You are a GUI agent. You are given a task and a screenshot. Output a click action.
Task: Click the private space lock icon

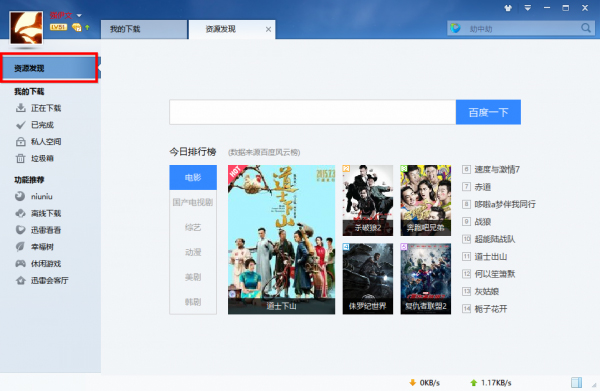tap(21, 142)
